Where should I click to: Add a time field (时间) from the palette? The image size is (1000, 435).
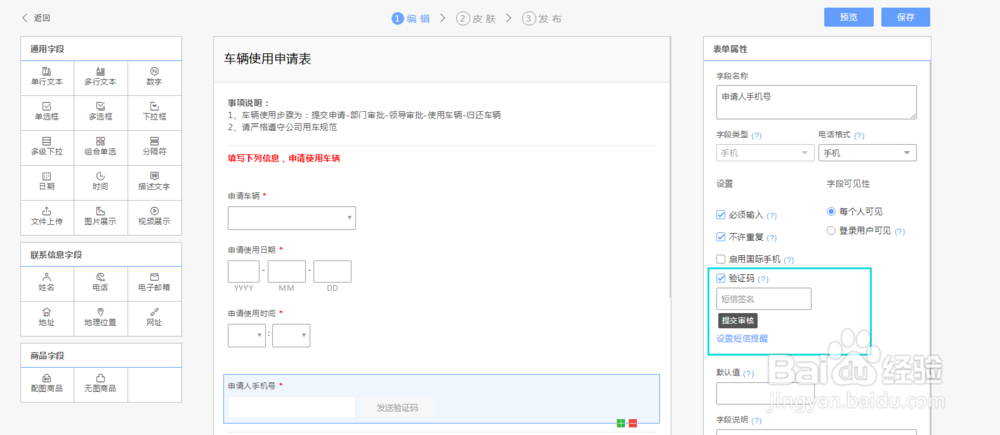(x=101, y=182)
